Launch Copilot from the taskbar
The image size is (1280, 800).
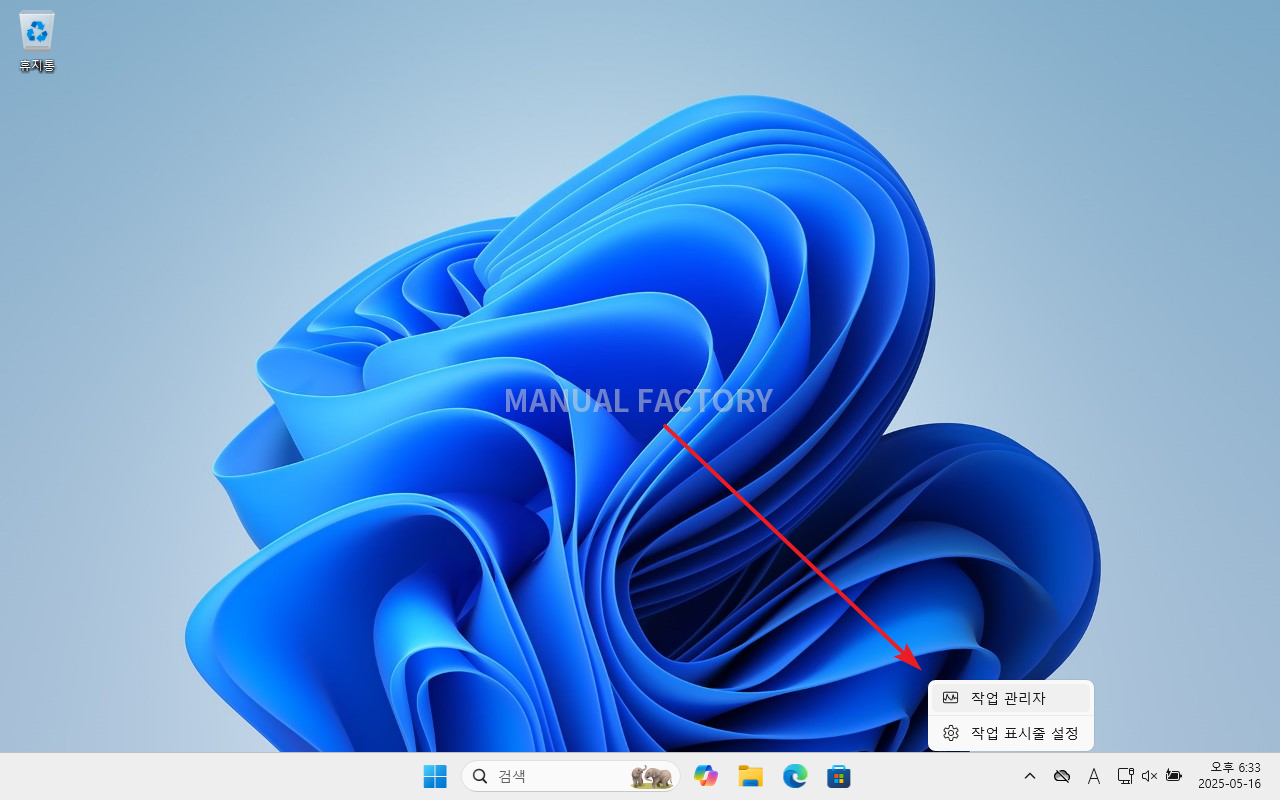click(x=707, y=776)
